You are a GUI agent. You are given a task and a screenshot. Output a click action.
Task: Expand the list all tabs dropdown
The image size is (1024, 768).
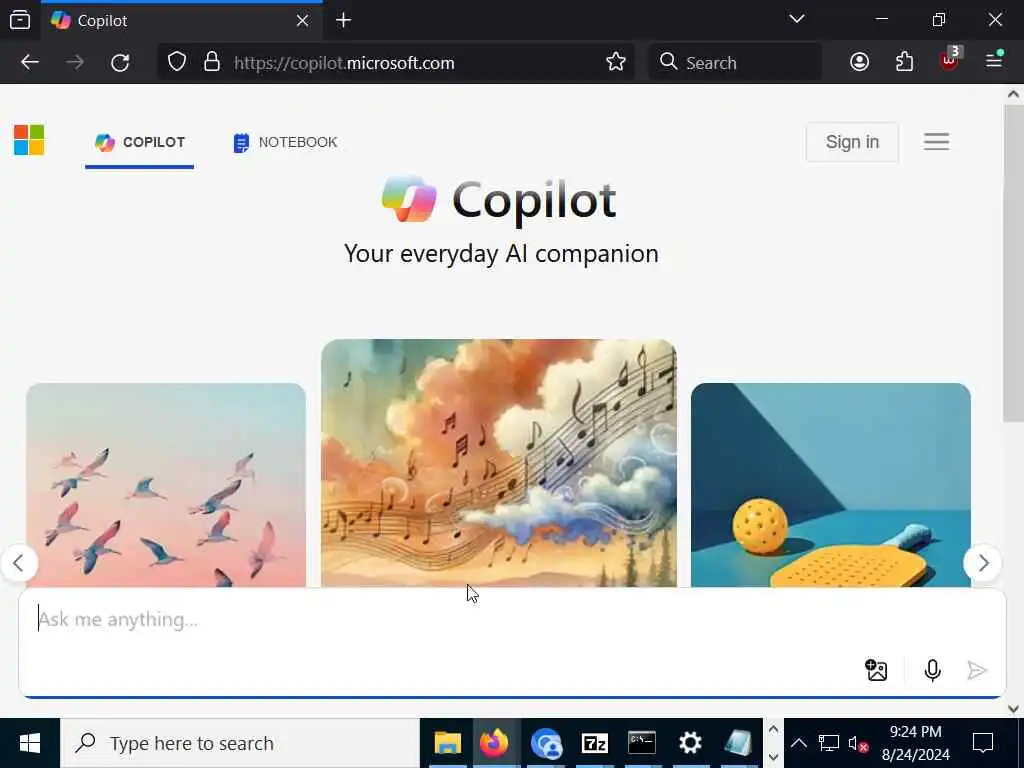tap(797, 19)
